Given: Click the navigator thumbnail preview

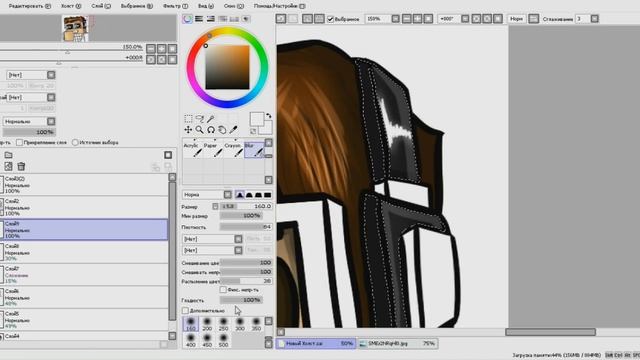Looking at the screenshot, I should click(75, 28).
